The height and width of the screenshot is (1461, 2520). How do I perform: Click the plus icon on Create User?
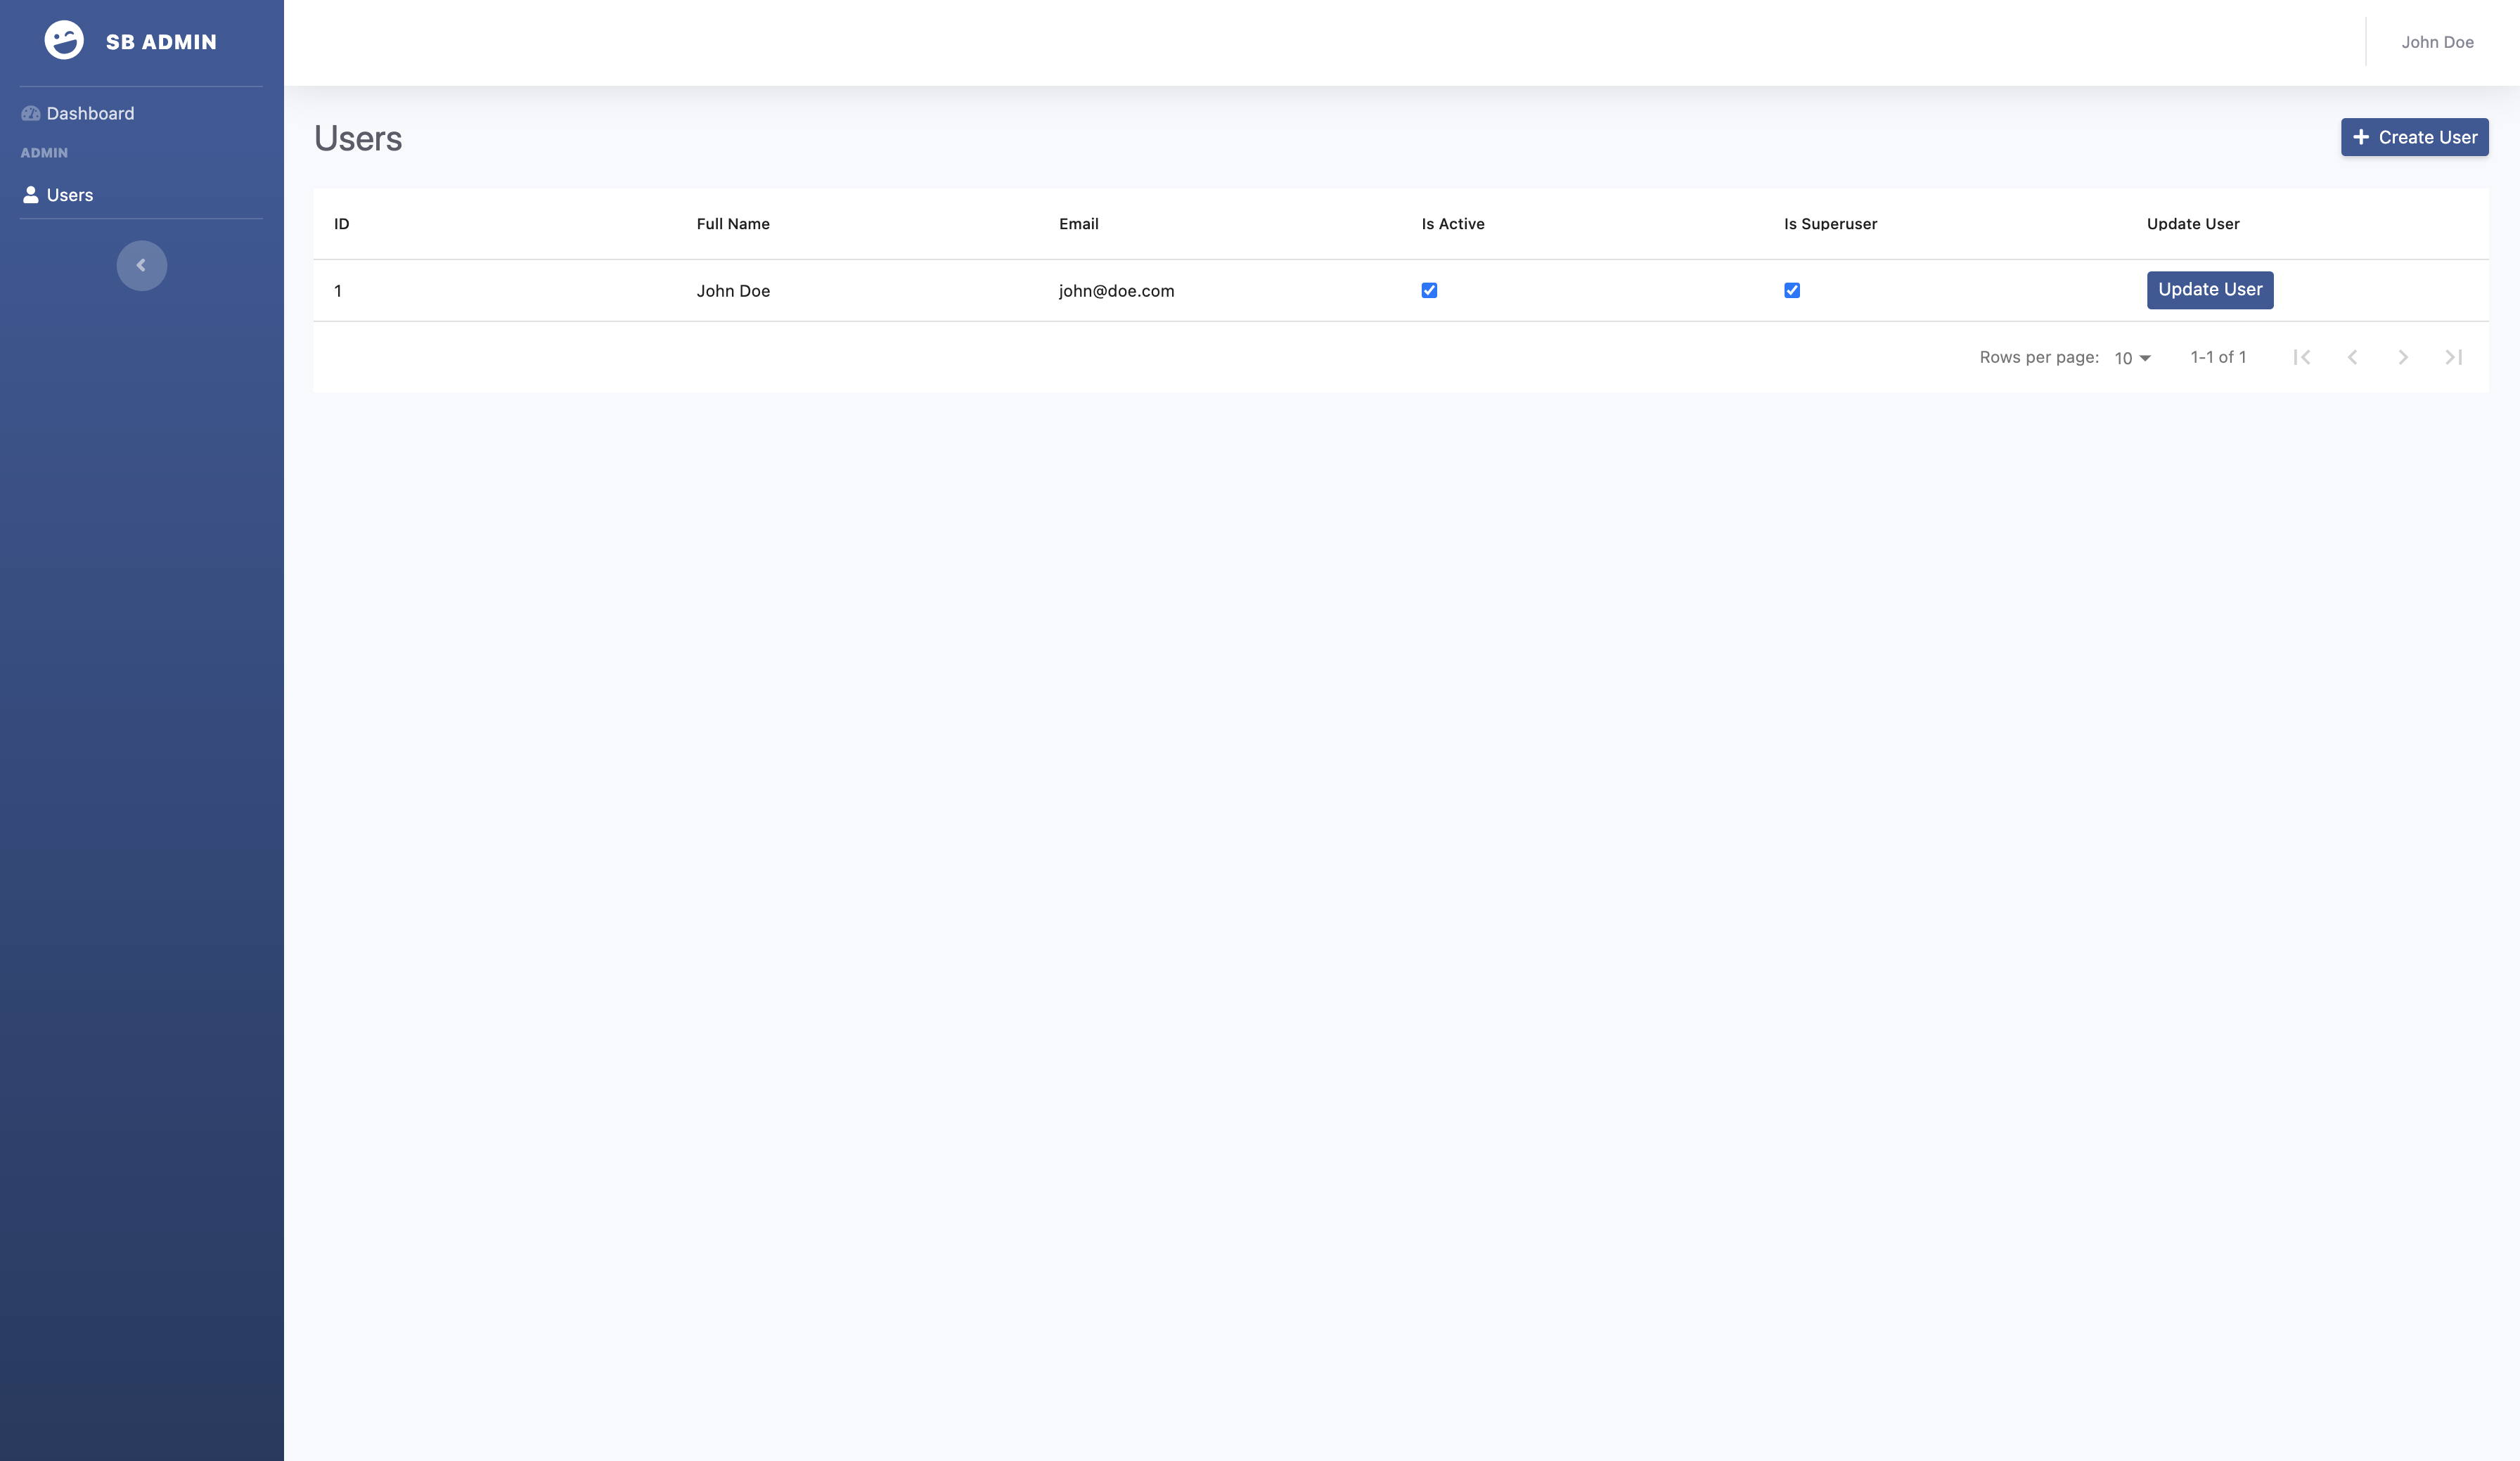click(2361, 137)
